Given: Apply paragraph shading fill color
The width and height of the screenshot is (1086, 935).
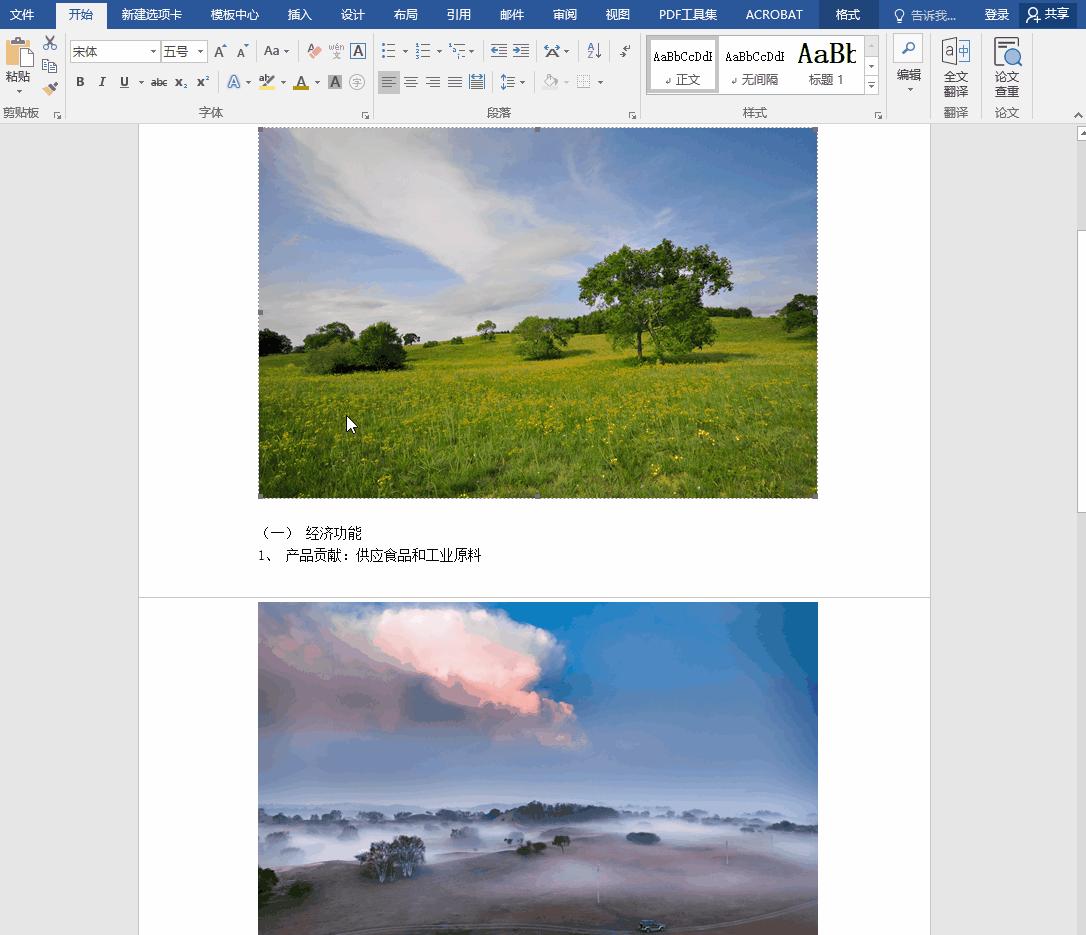Looking at the screenshot, I should click(x=551, y=82).
